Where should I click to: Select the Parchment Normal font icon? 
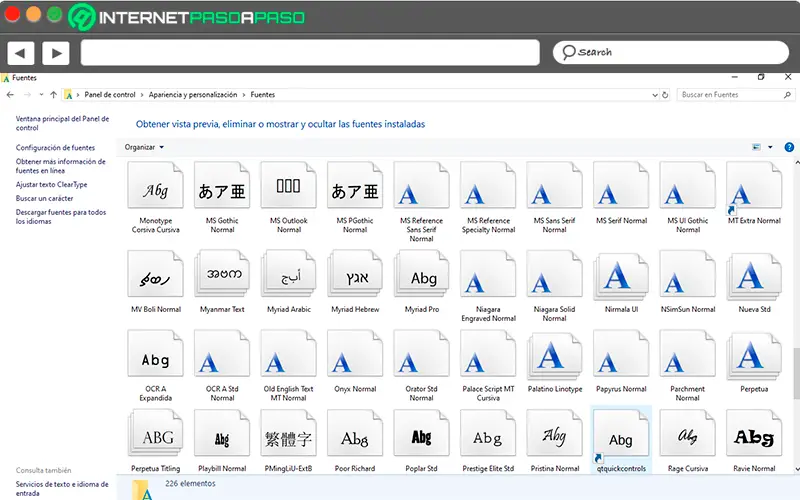pos(688,354)
